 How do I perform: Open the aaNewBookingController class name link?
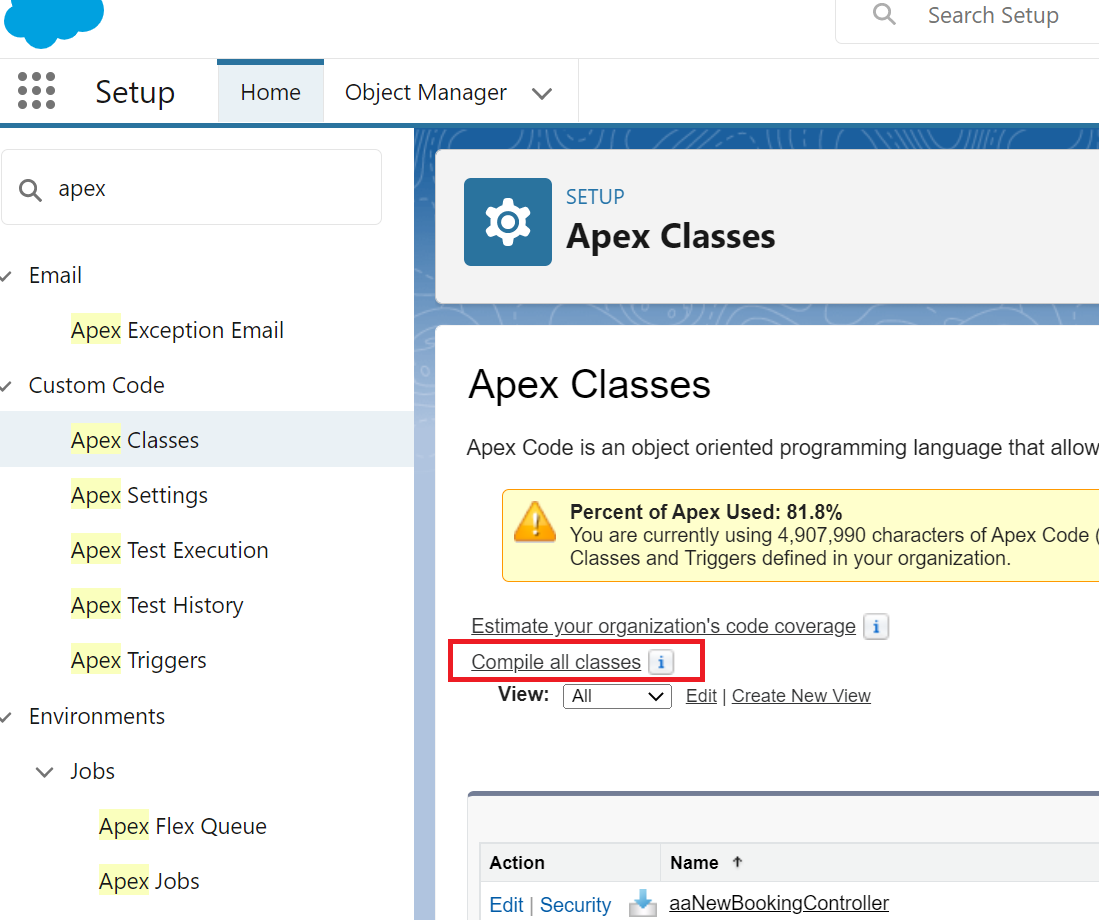click(779, 903)
